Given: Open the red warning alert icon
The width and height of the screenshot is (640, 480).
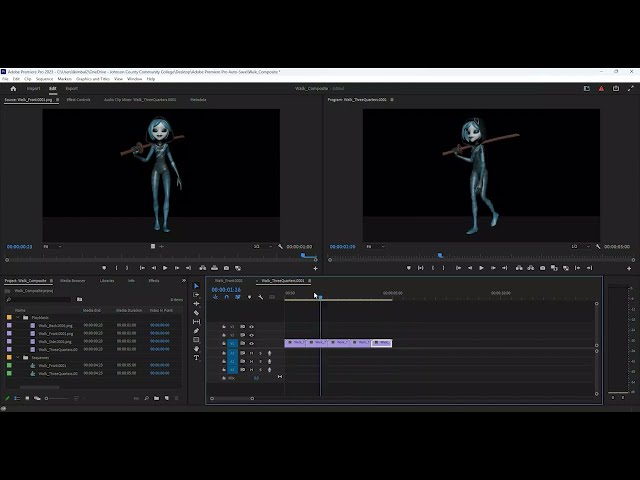Looking at the screenshot, I should (601, 89).
